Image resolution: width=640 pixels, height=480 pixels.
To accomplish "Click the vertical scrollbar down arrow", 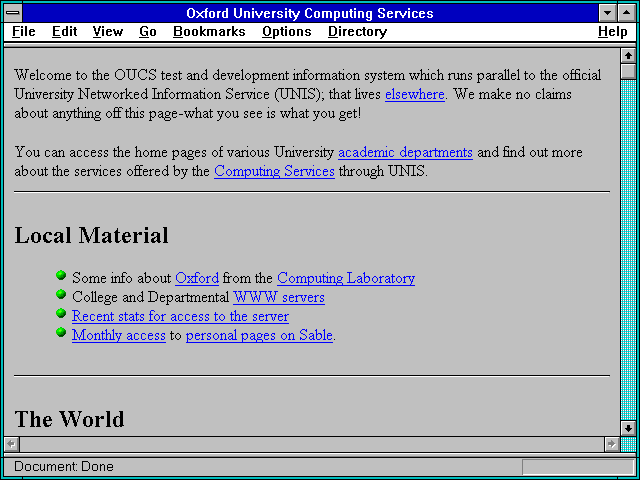I will coord(628,428).
